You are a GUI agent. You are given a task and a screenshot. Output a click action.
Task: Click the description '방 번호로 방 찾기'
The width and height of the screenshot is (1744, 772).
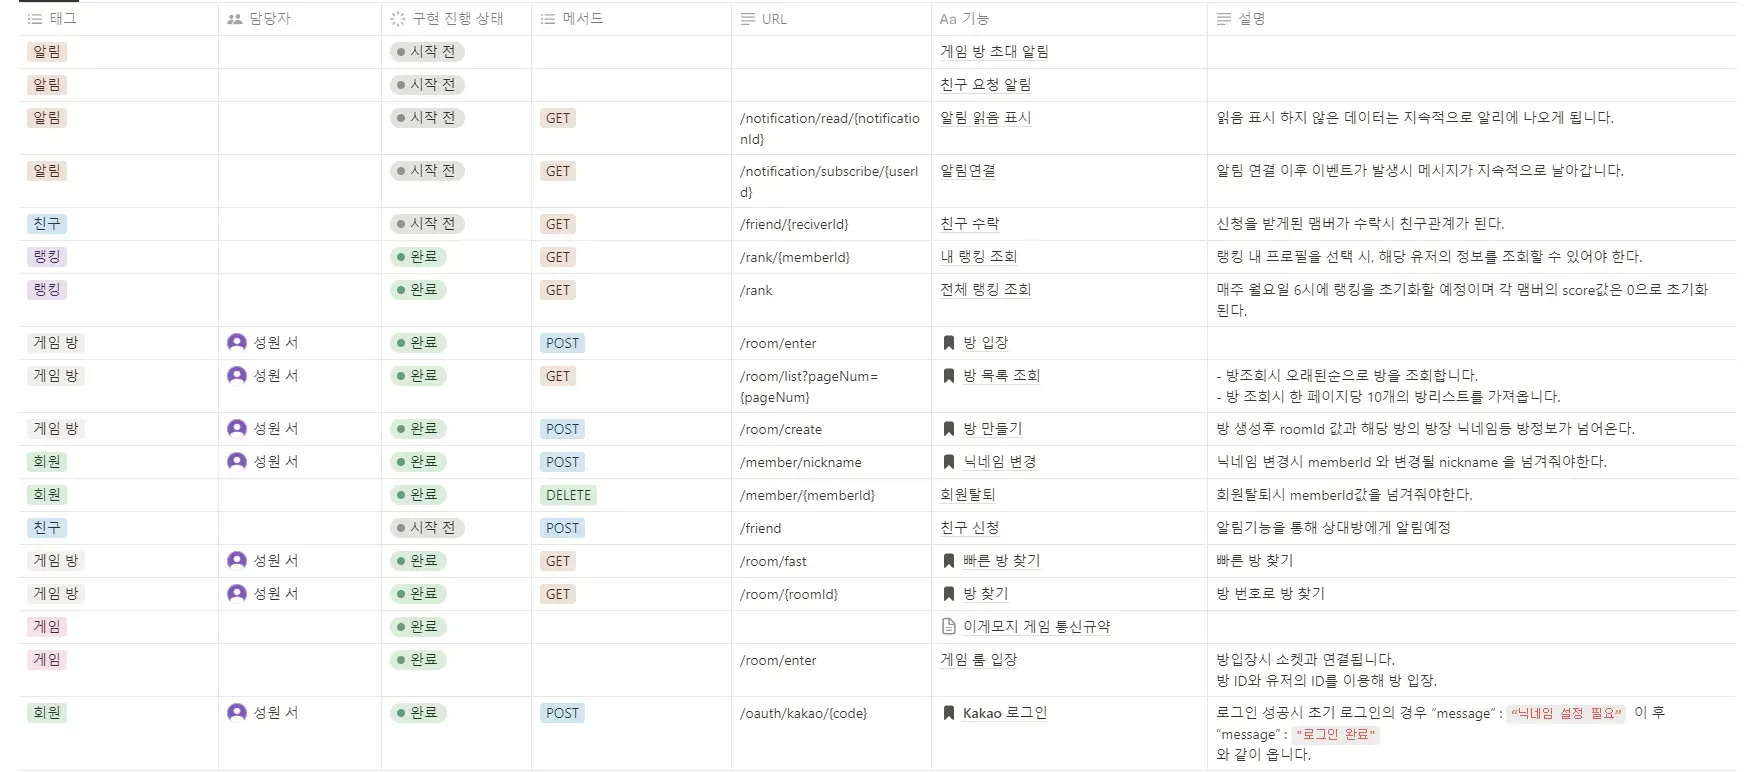(x=1270, y=594)
